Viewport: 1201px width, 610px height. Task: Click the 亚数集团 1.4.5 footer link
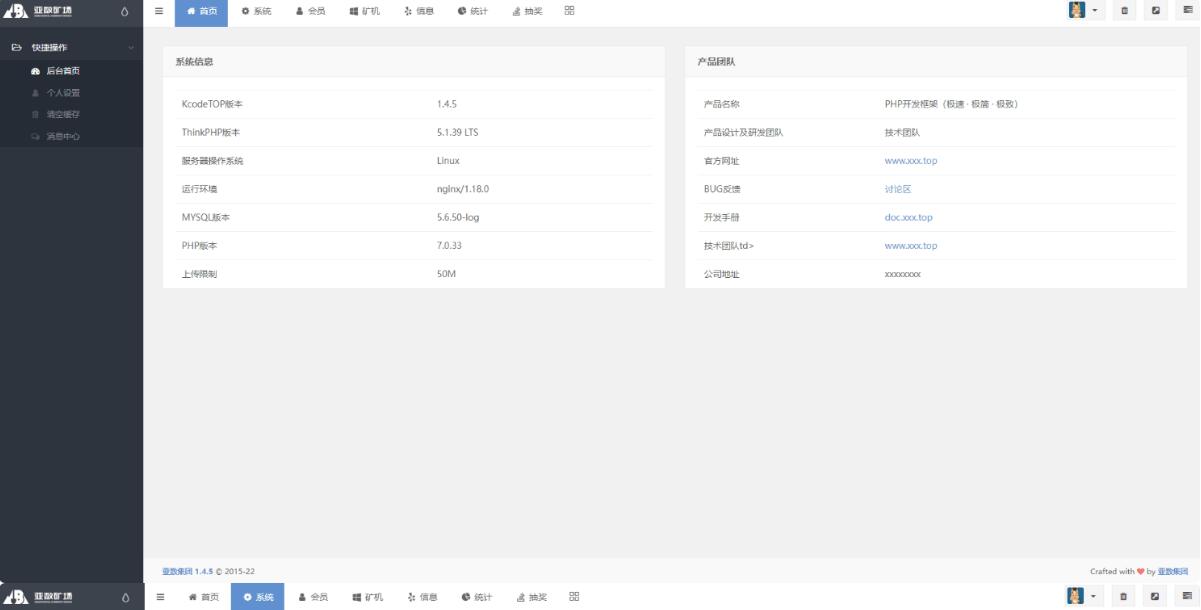[x=187, y=572]
